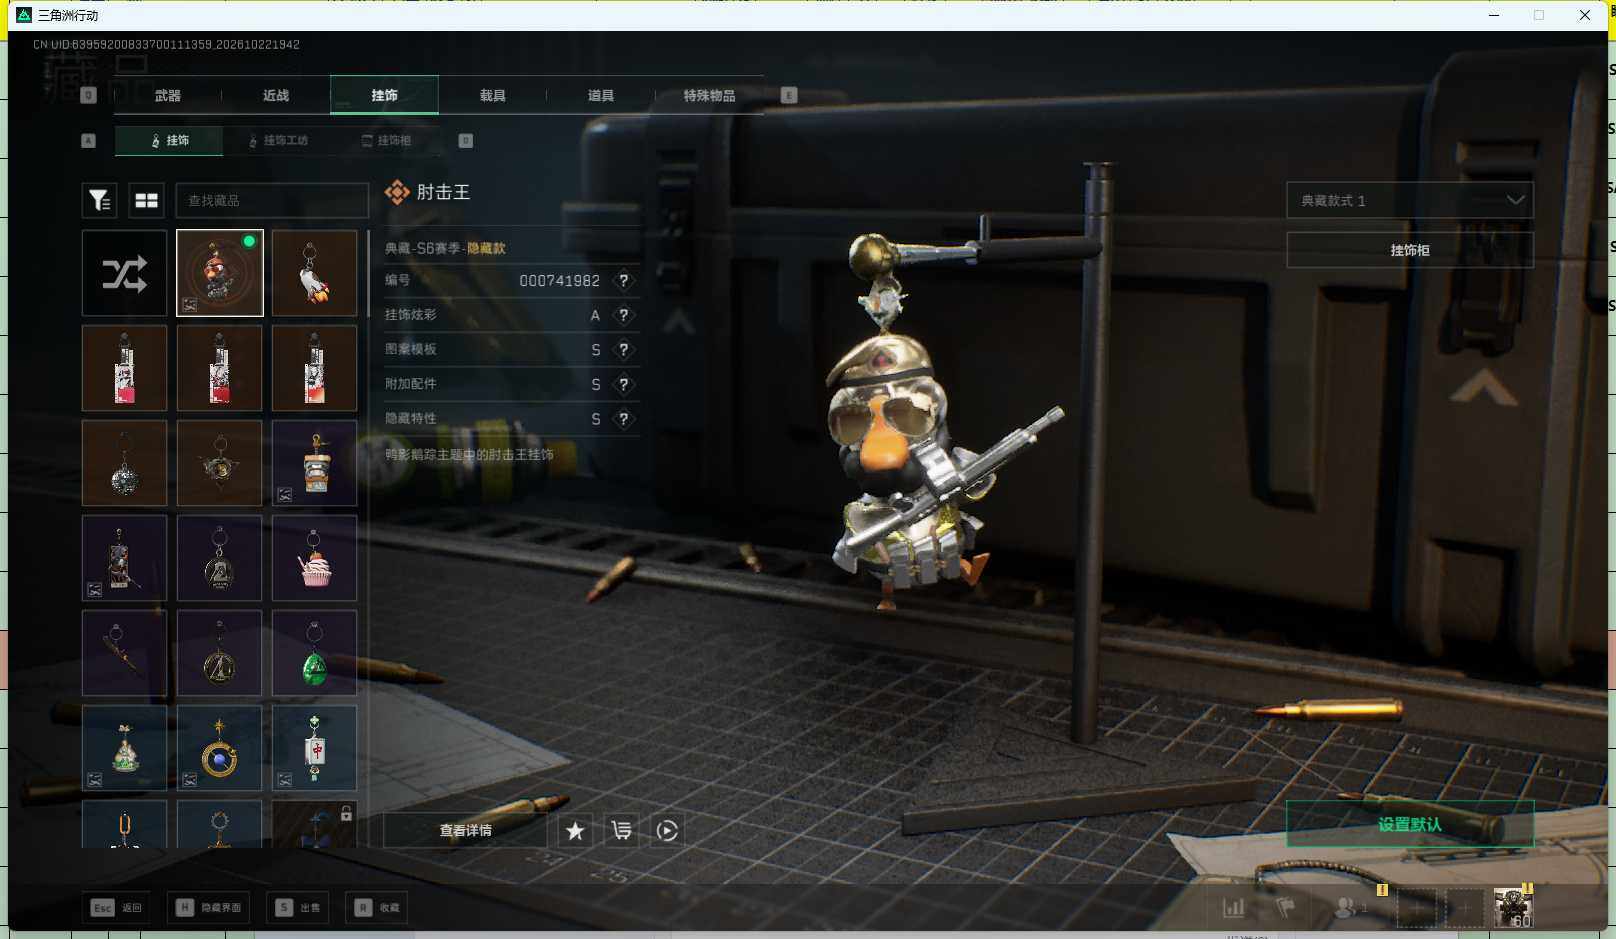Expand the 典藏款式 1 dropdown
Image resolution: width=1616 pixels, height=939 pixels.
tap(1409, 200)
